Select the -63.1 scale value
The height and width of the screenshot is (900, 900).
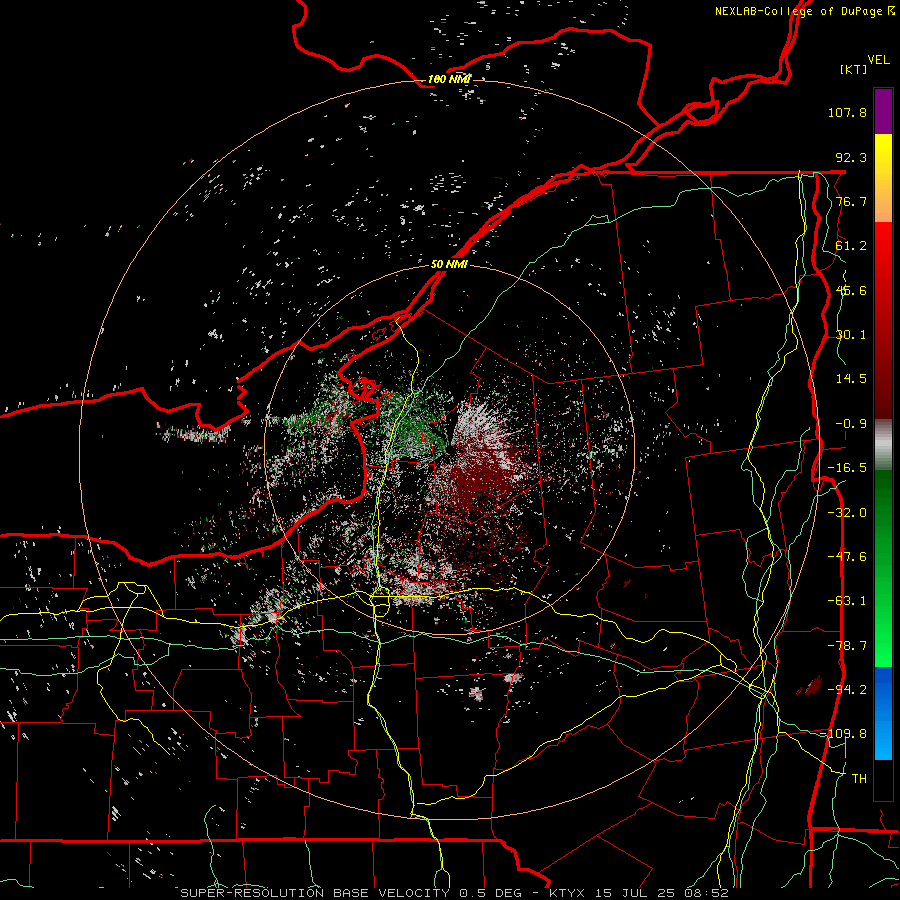click(x=847, y=601)
